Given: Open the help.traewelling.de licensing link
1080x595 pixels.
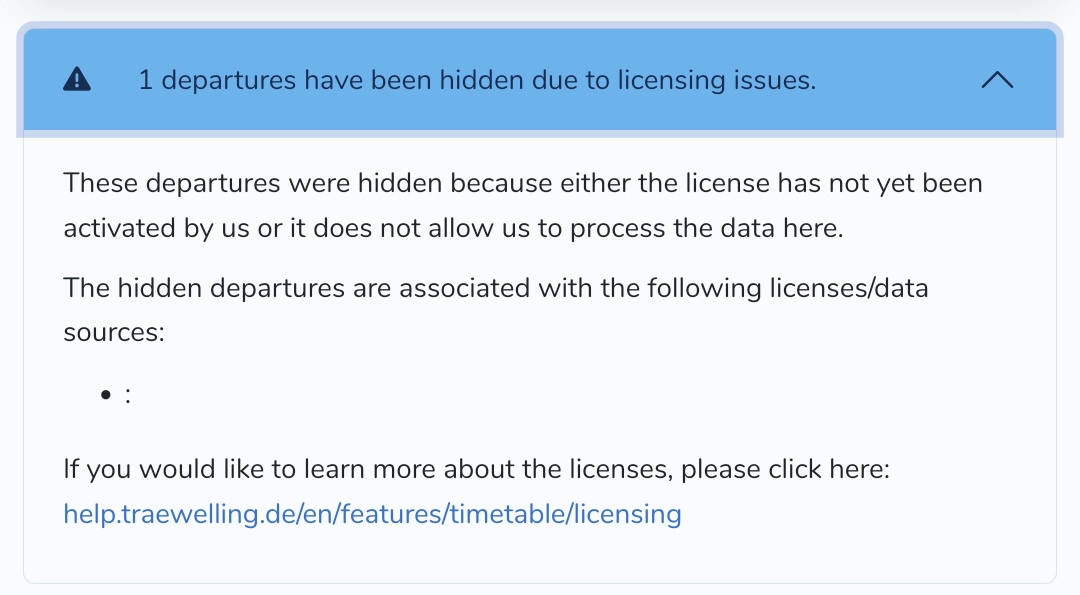Looking at the screenshot, I should (x=372, y=514).
